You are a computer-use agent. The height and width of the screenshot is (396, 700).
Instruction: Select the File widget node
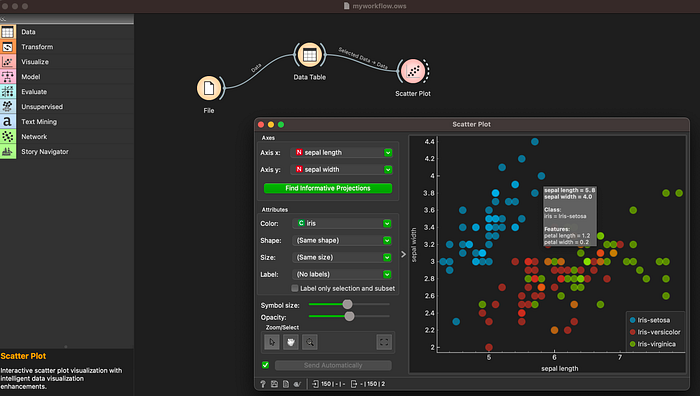point(209,88)
